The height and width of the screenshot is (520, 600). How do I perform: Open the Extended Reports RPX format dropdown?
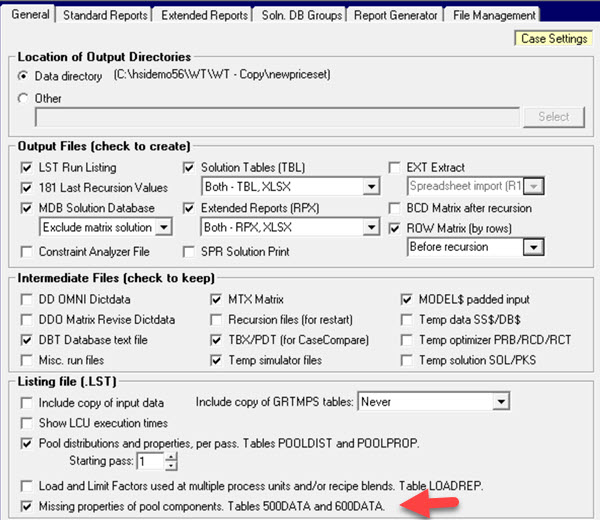coord(371,228)
